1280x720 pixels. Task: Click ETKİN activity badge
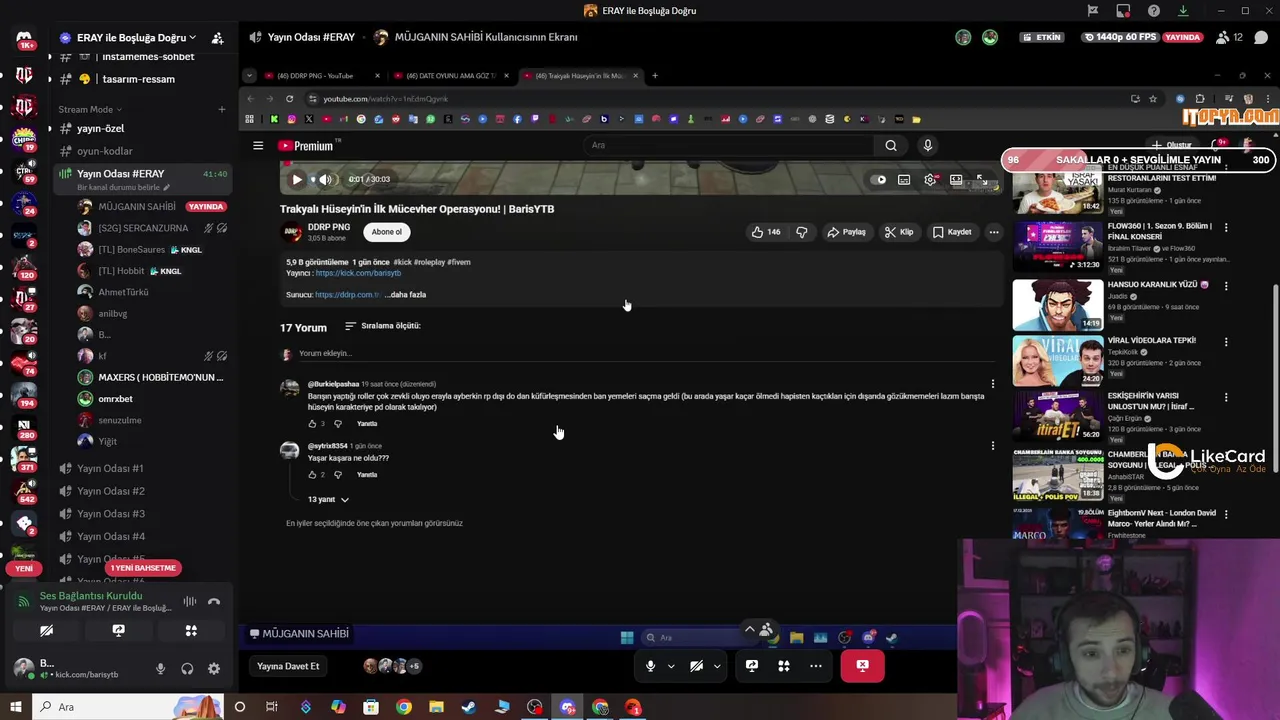click(x=1042, y=37)
